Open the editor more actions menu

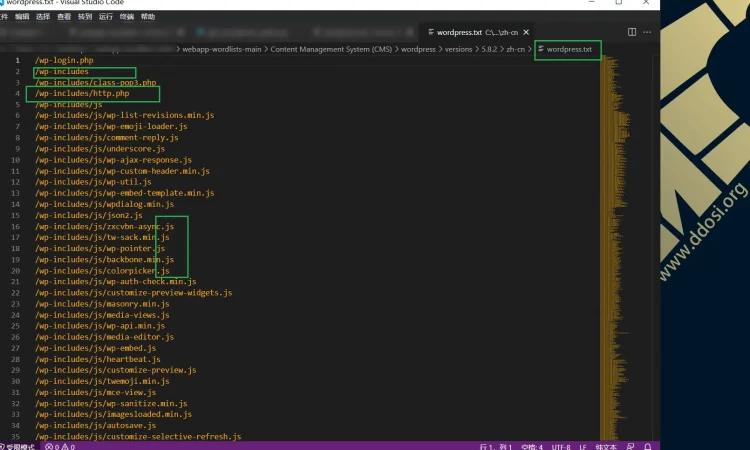click(647, 32)
